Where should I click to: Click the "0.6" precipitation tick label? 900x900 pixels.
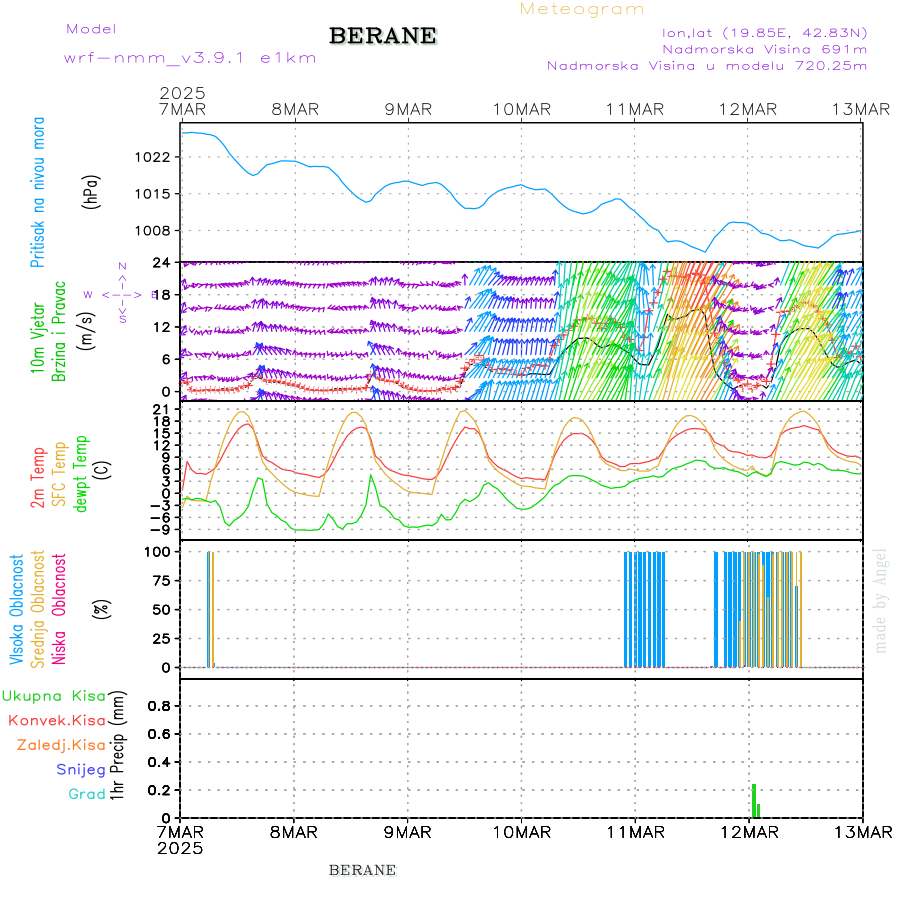tap(159, 734)
